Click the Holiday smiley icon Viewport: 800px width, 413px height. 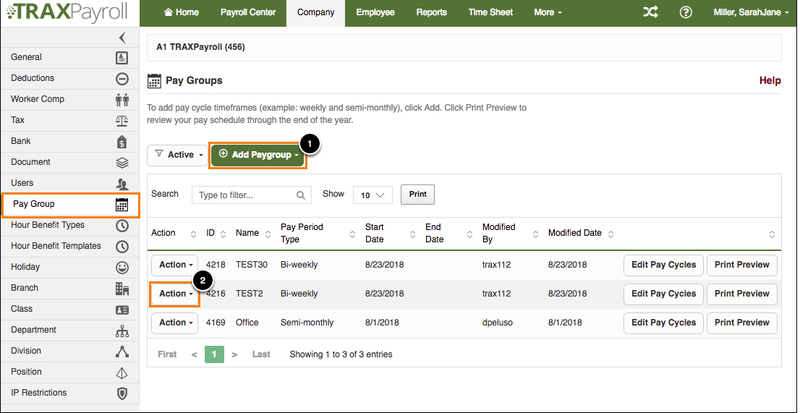(x=122, y=268)
